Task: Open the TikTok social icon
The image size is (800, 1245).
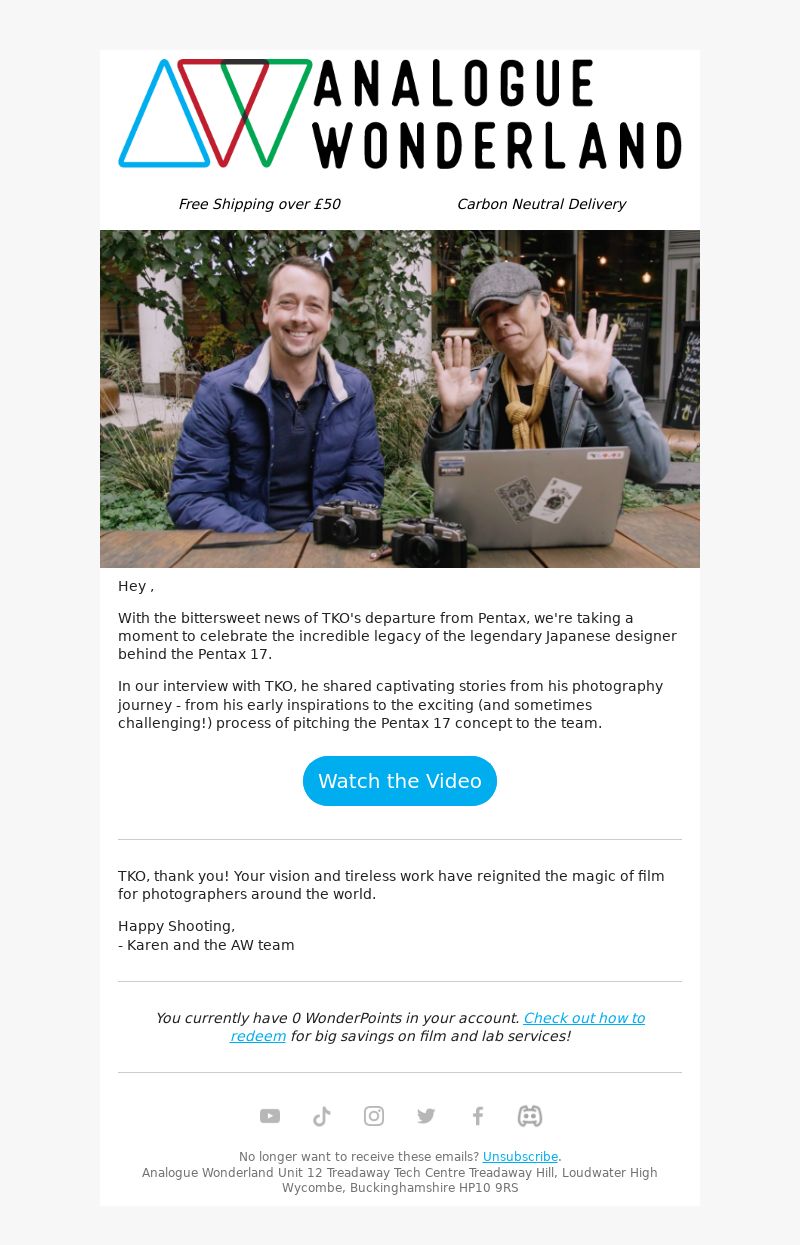Action: click(x=322, y=1116)
